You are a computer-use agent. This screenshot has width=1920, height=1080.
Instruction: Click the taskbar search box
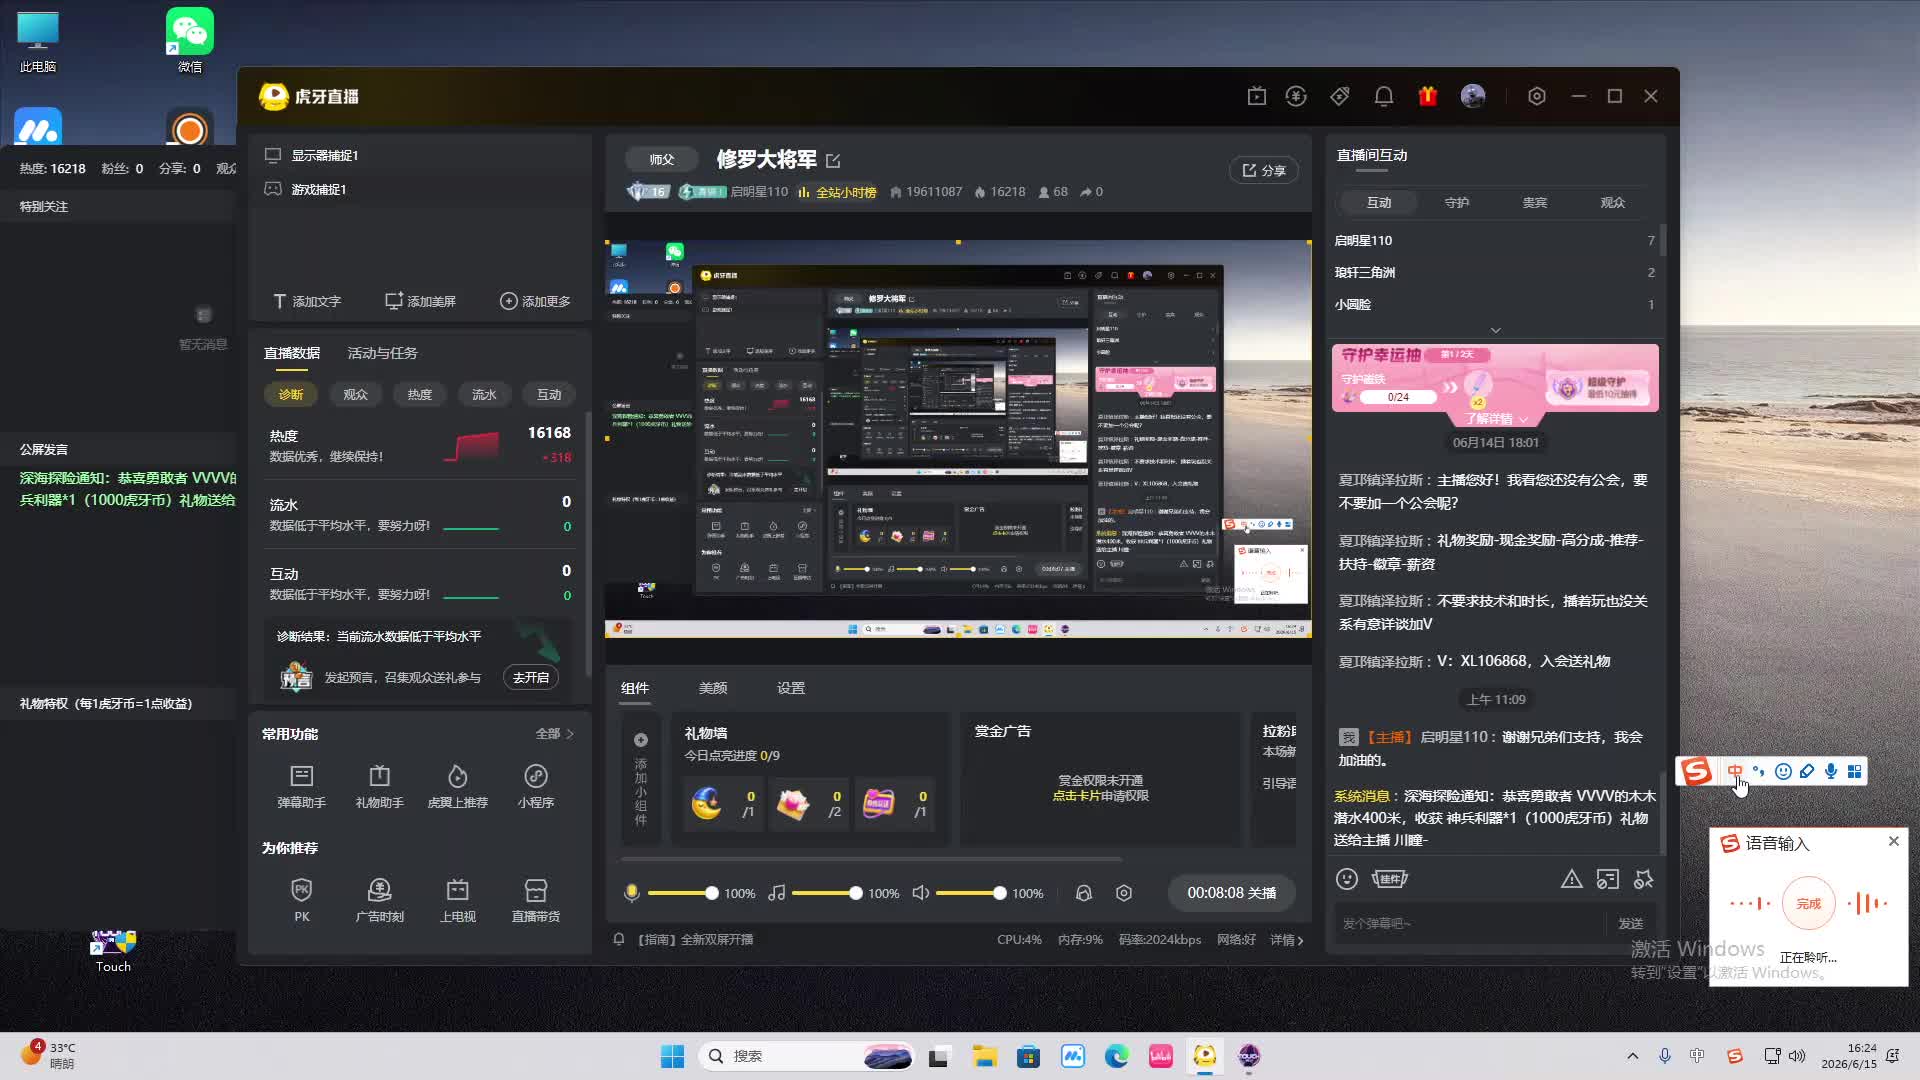[x=808, y=1056]
